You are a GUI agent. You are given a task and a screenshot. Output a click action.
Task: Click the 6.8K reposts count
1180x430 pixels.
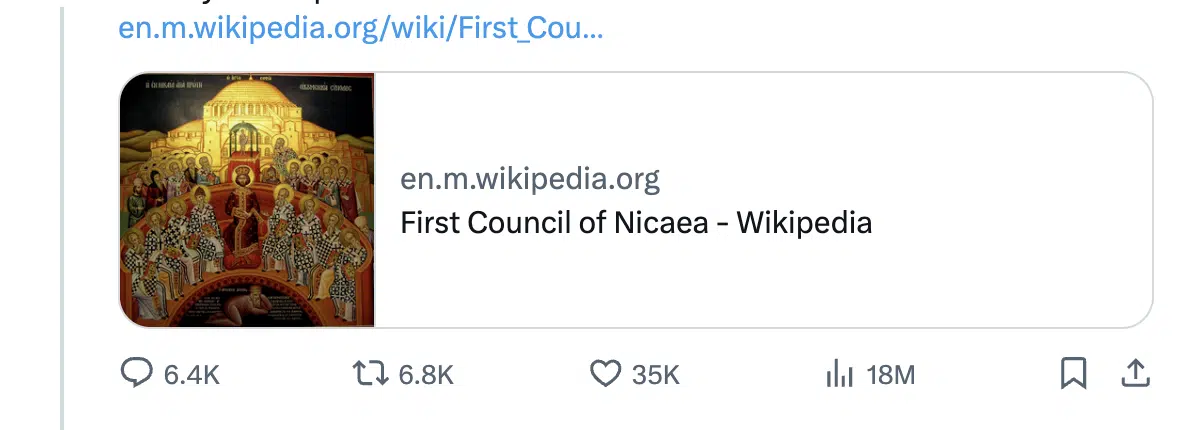[426, 374]
